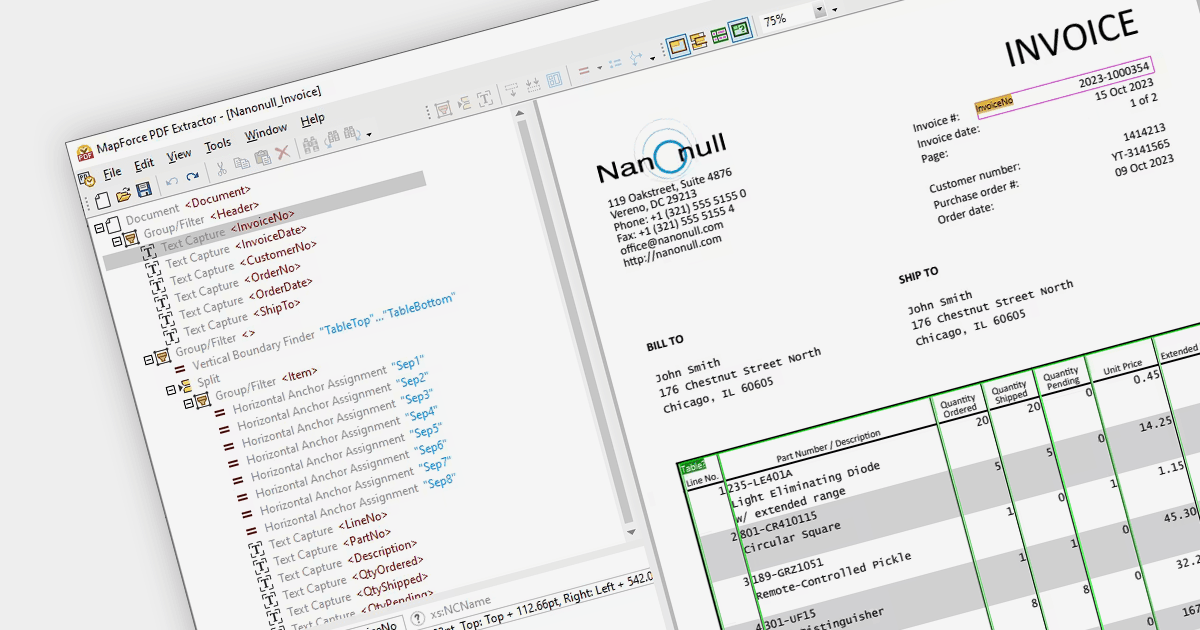This screenshot has width=1200, height=630.
Task: Click the Anchor Assignment equals icon
Action: point(584,71)
